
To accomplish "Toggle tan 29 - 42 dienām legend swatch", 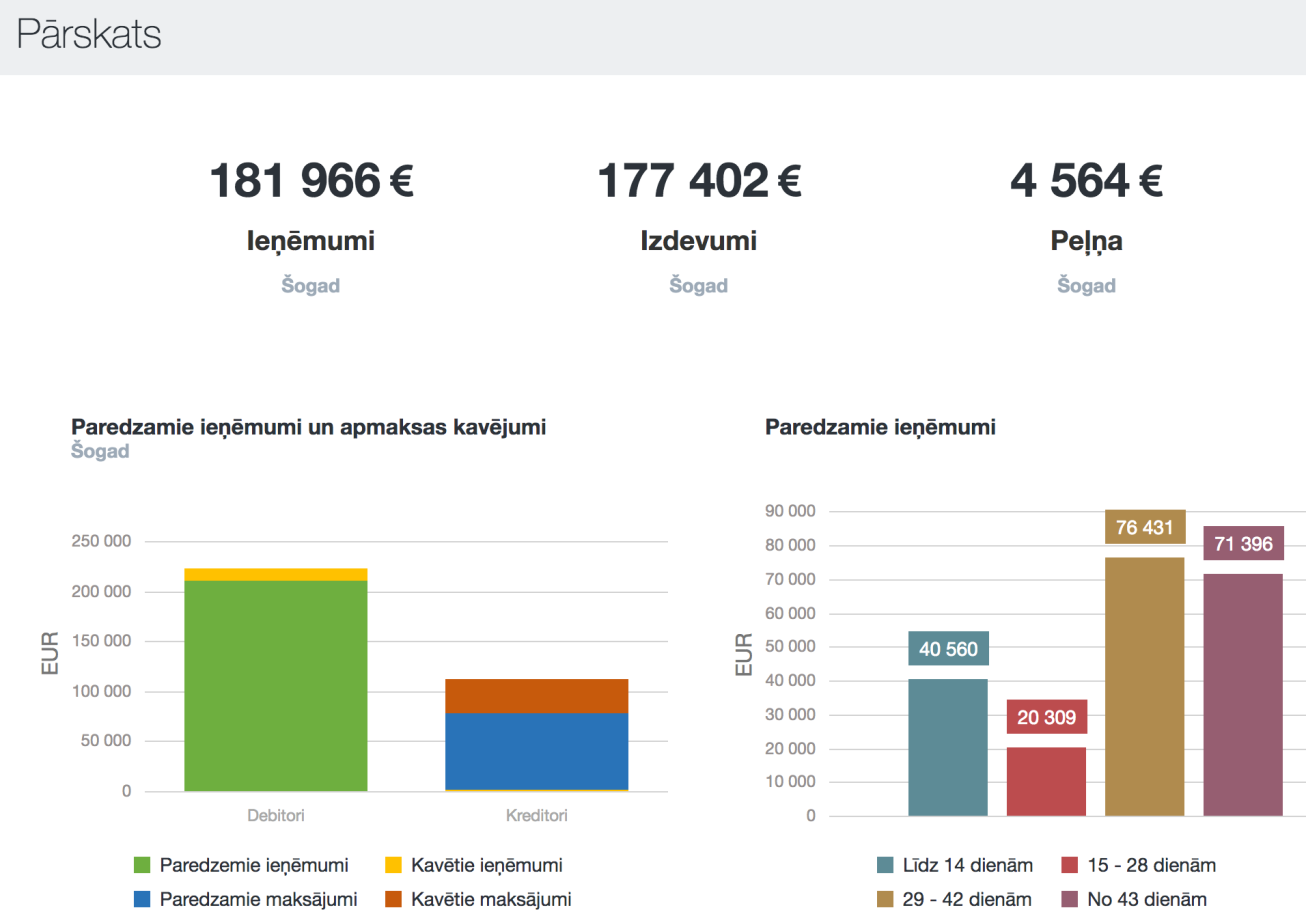I will click(885, 898).
